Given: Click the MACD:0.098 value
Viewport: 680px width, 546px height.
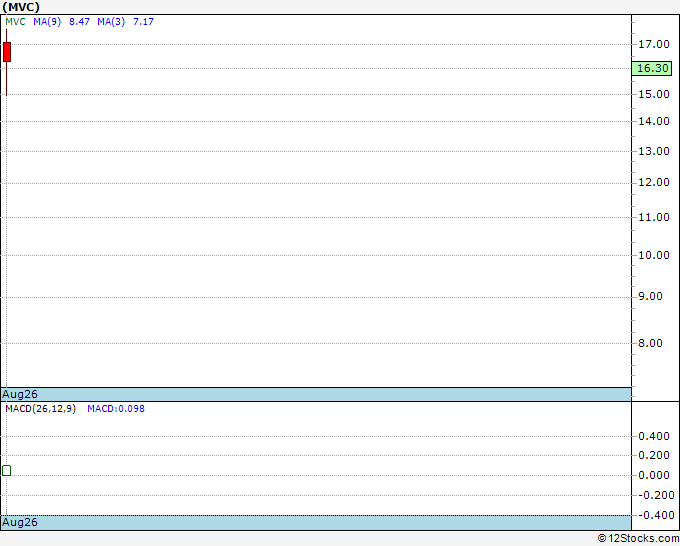Looking at the screenshot, I should point(116,409).
